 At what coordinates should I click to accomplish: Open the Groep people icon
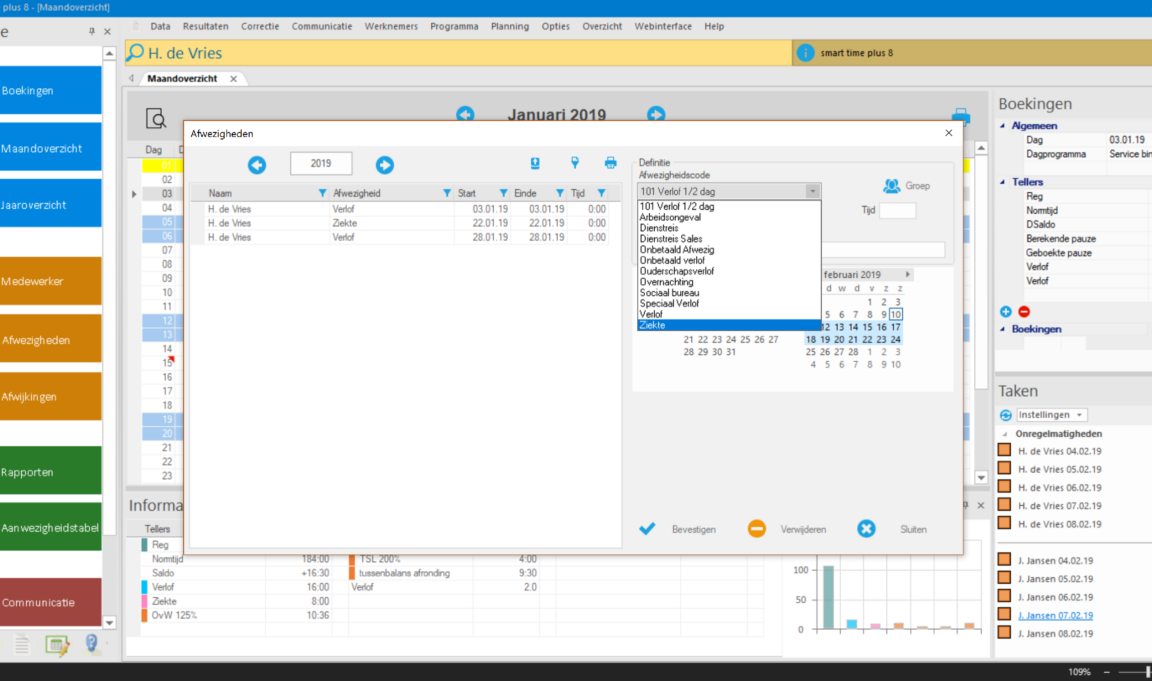point(892,186)
